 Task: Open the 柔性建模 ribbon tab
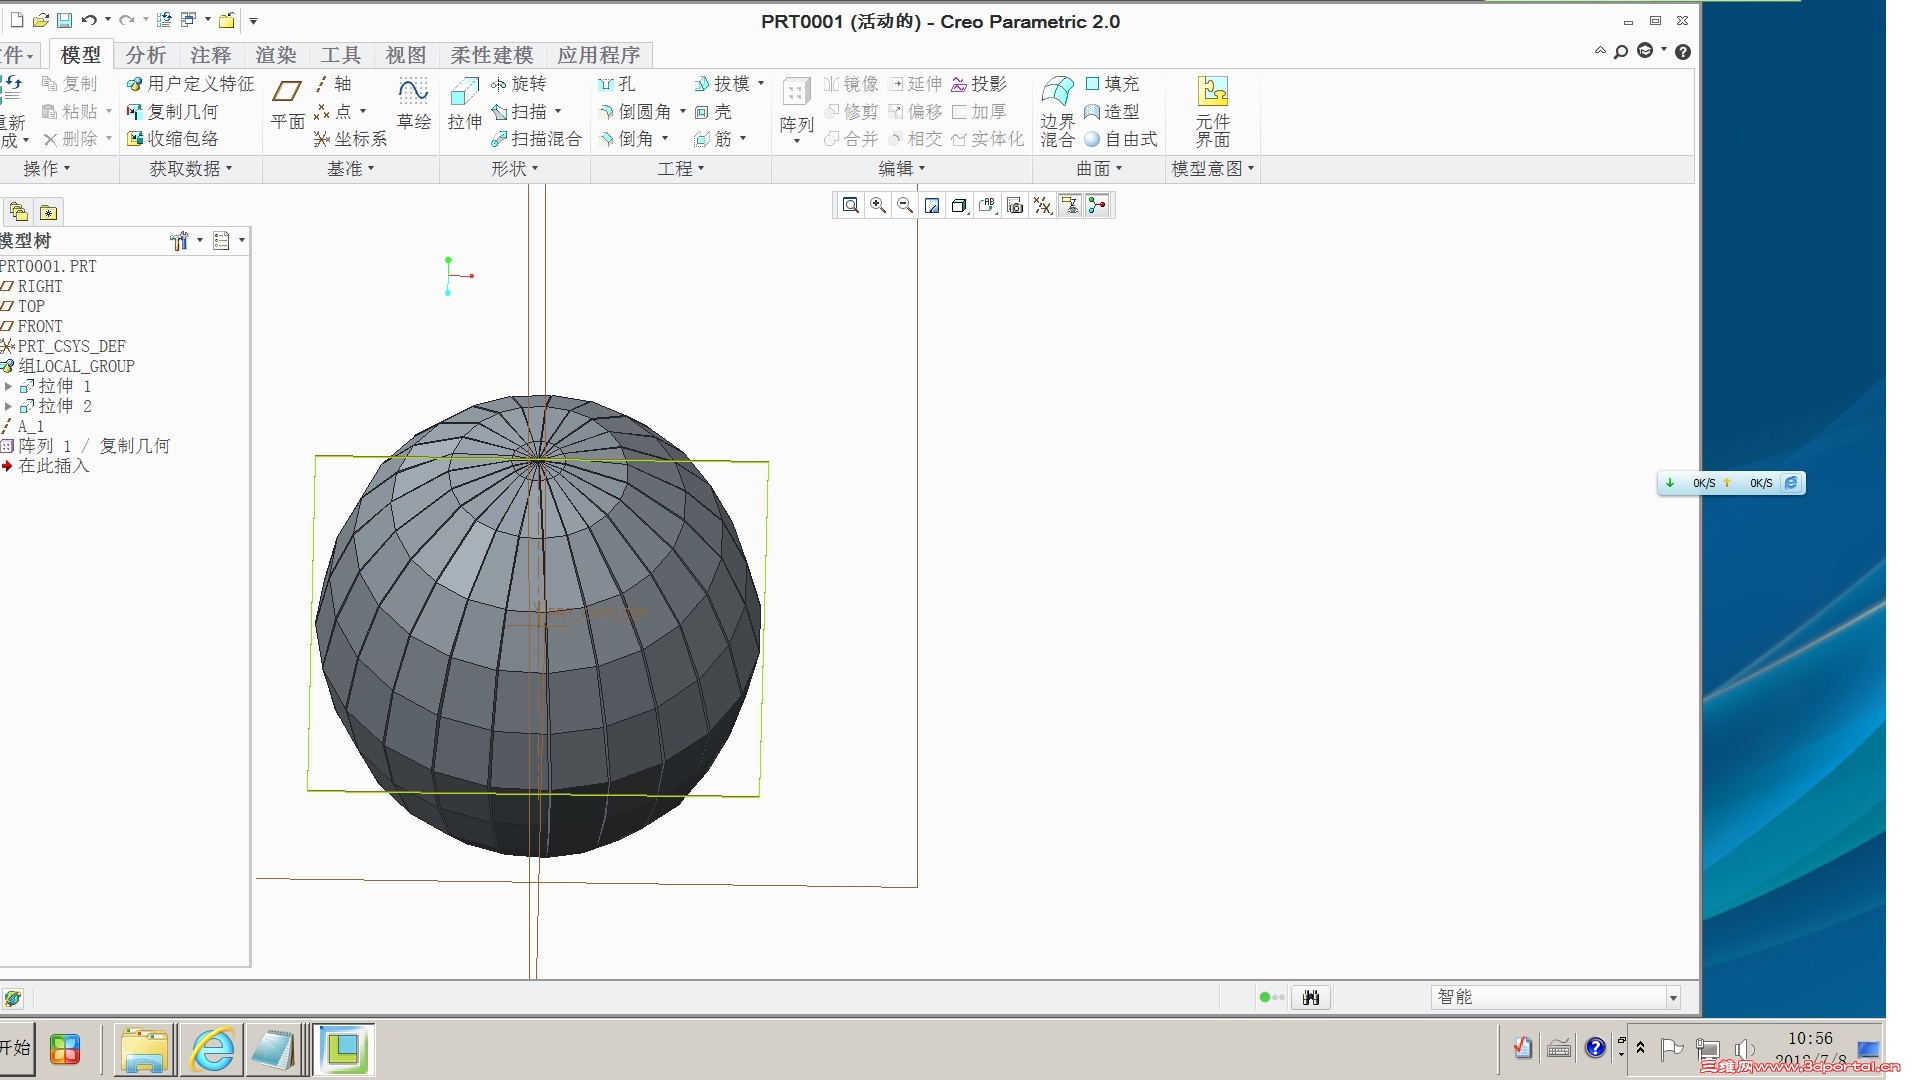tap(491, 55)
